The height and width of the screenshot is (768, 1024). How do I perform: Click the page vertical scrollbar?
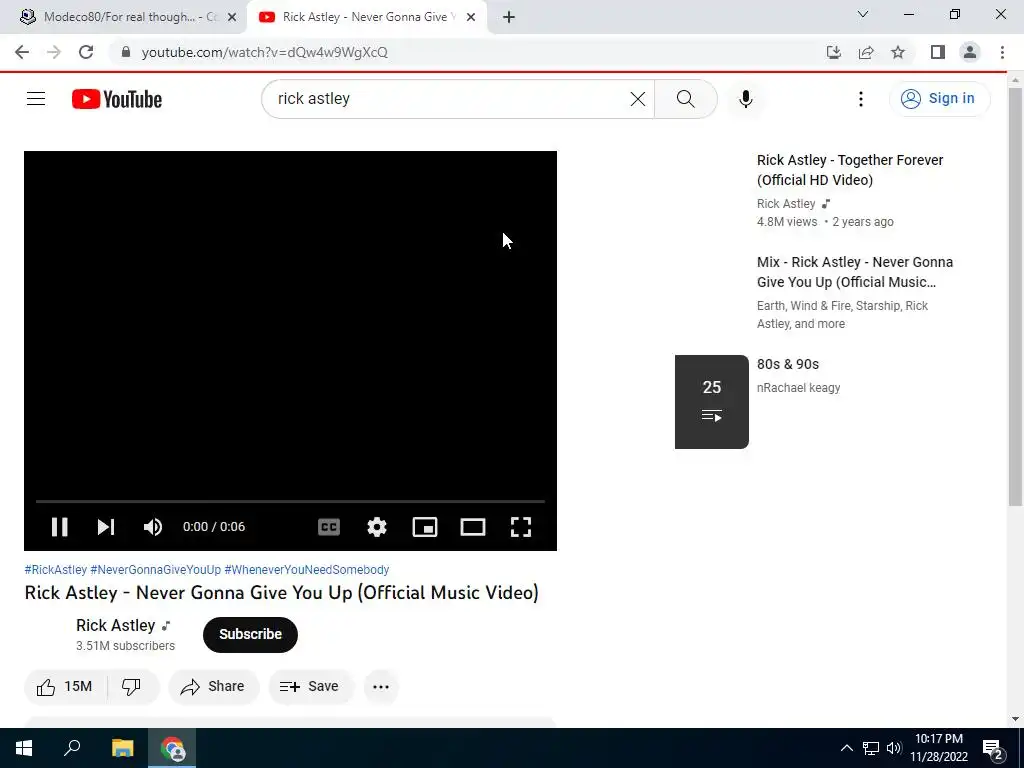pyautogui.click(x=1016, y=297)
